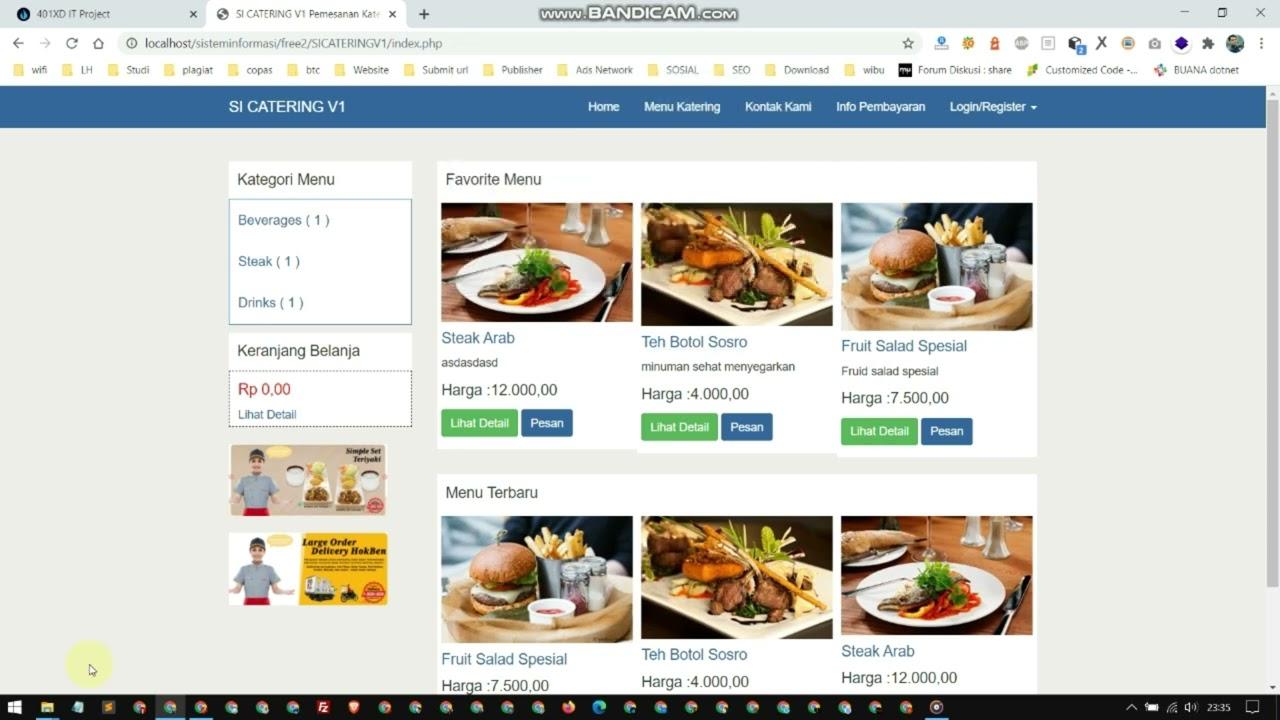This screenshot has width=1280, height=720.
Task: Click the camera screenshot extension icon
Action: (x=1155, y=43)
